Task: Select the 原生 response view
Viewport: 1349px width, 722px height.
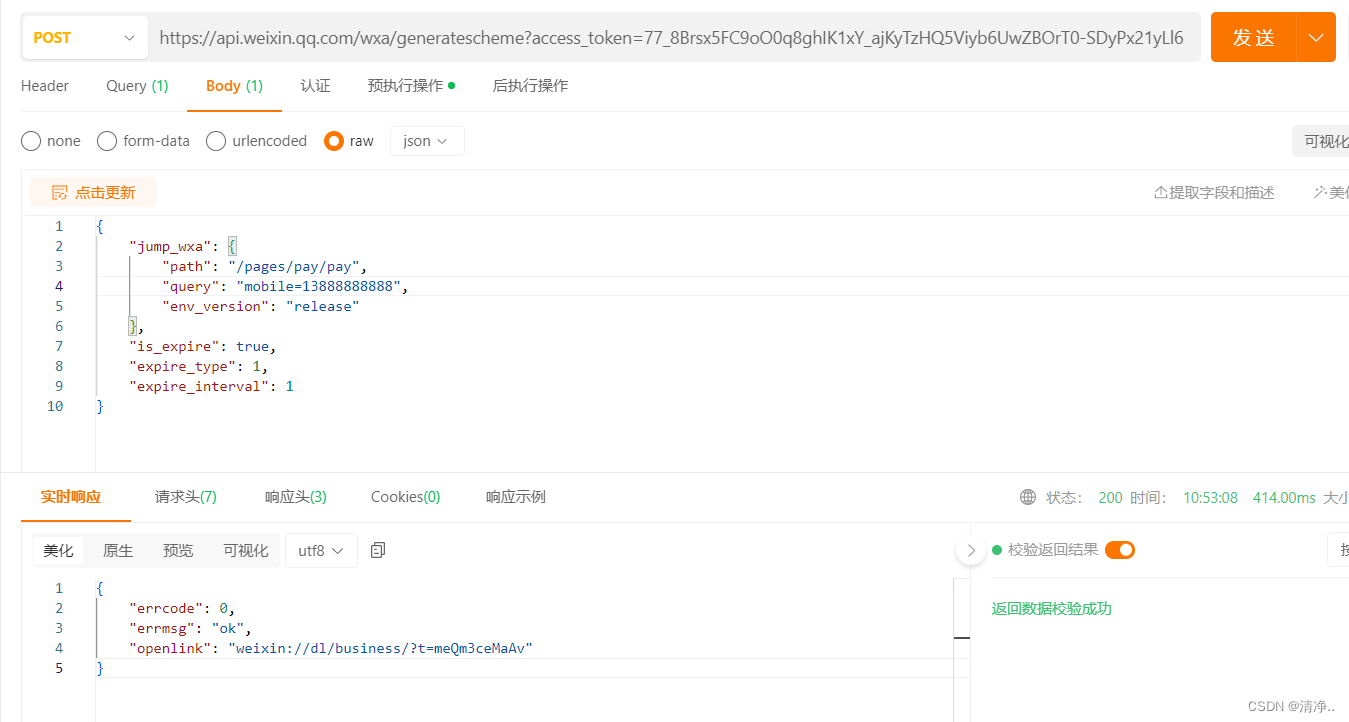Action: coord(118,550)
